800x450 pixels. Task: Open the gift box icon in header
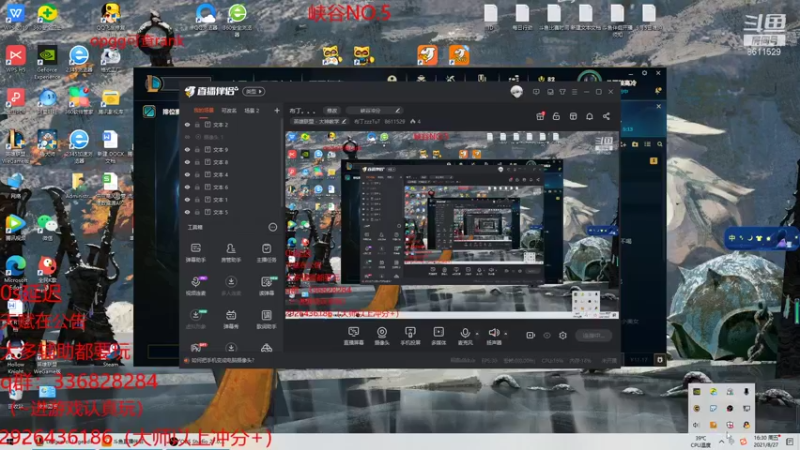pos(540,116)
